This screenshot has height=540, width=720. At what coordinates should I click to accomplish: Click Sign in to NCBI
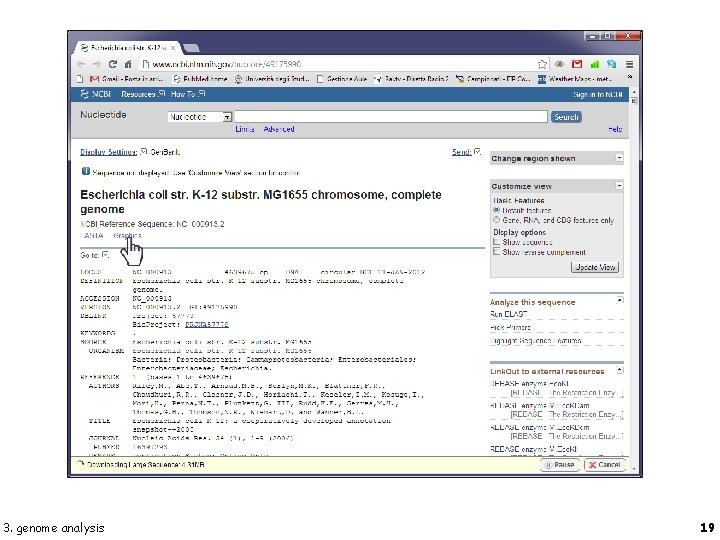tap(597, 95)
